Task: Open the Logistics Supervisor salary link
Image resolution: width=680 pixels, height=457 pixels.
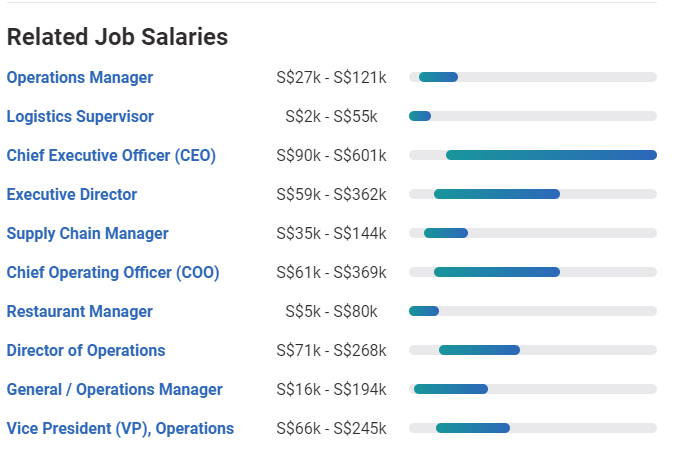Action: (80, 116)
